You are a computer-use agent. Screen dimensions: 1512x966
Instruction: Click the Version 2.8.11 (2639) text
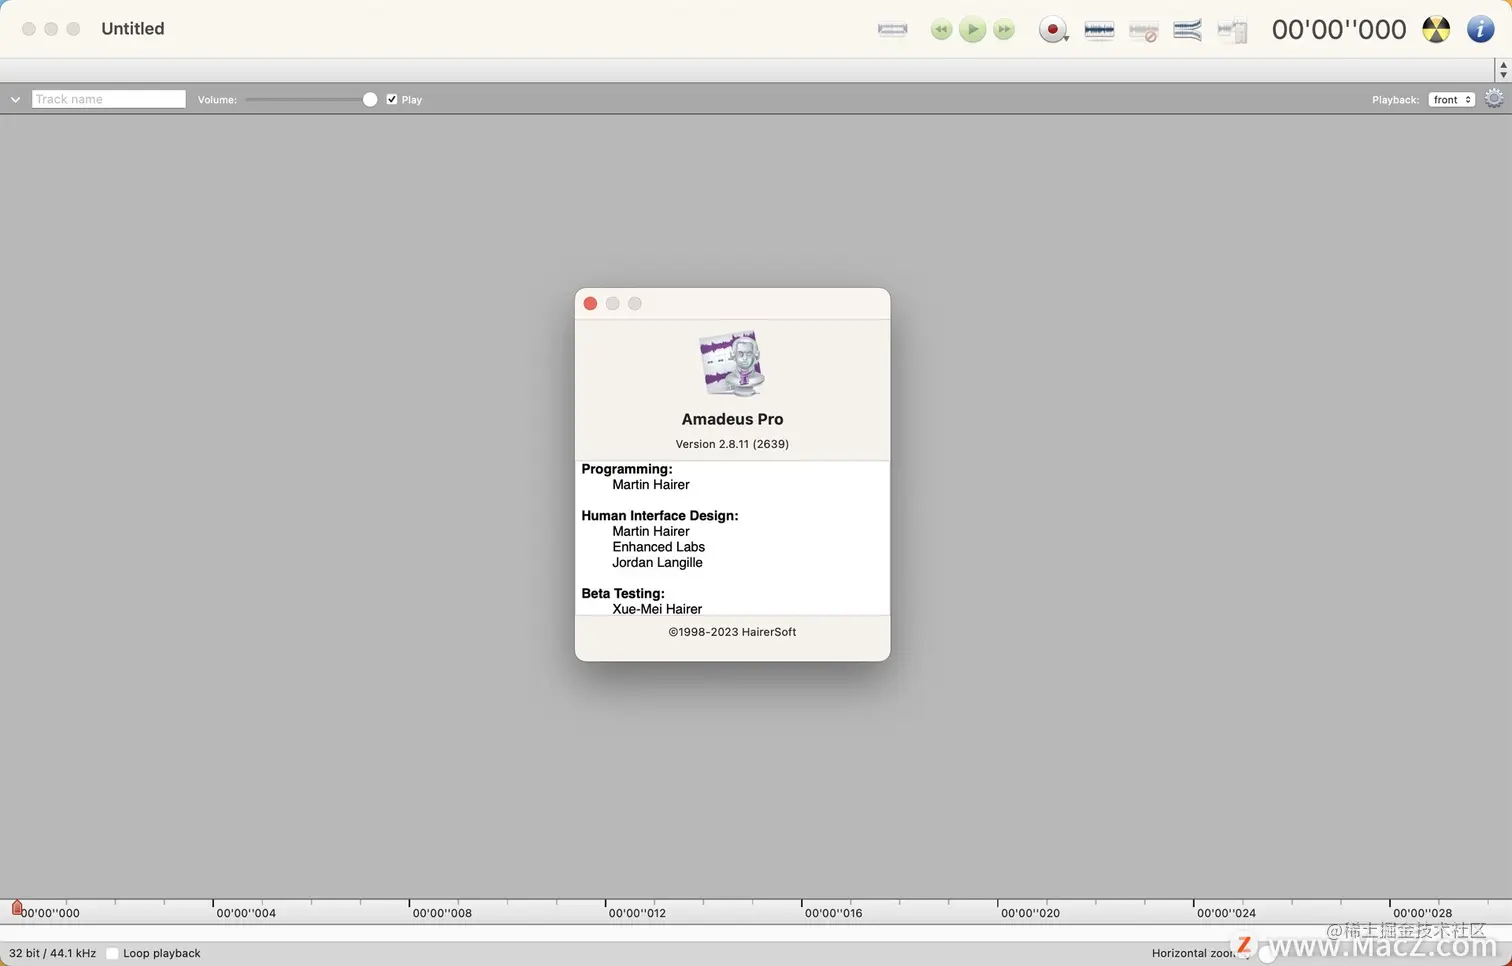click(x=732, y=444)
